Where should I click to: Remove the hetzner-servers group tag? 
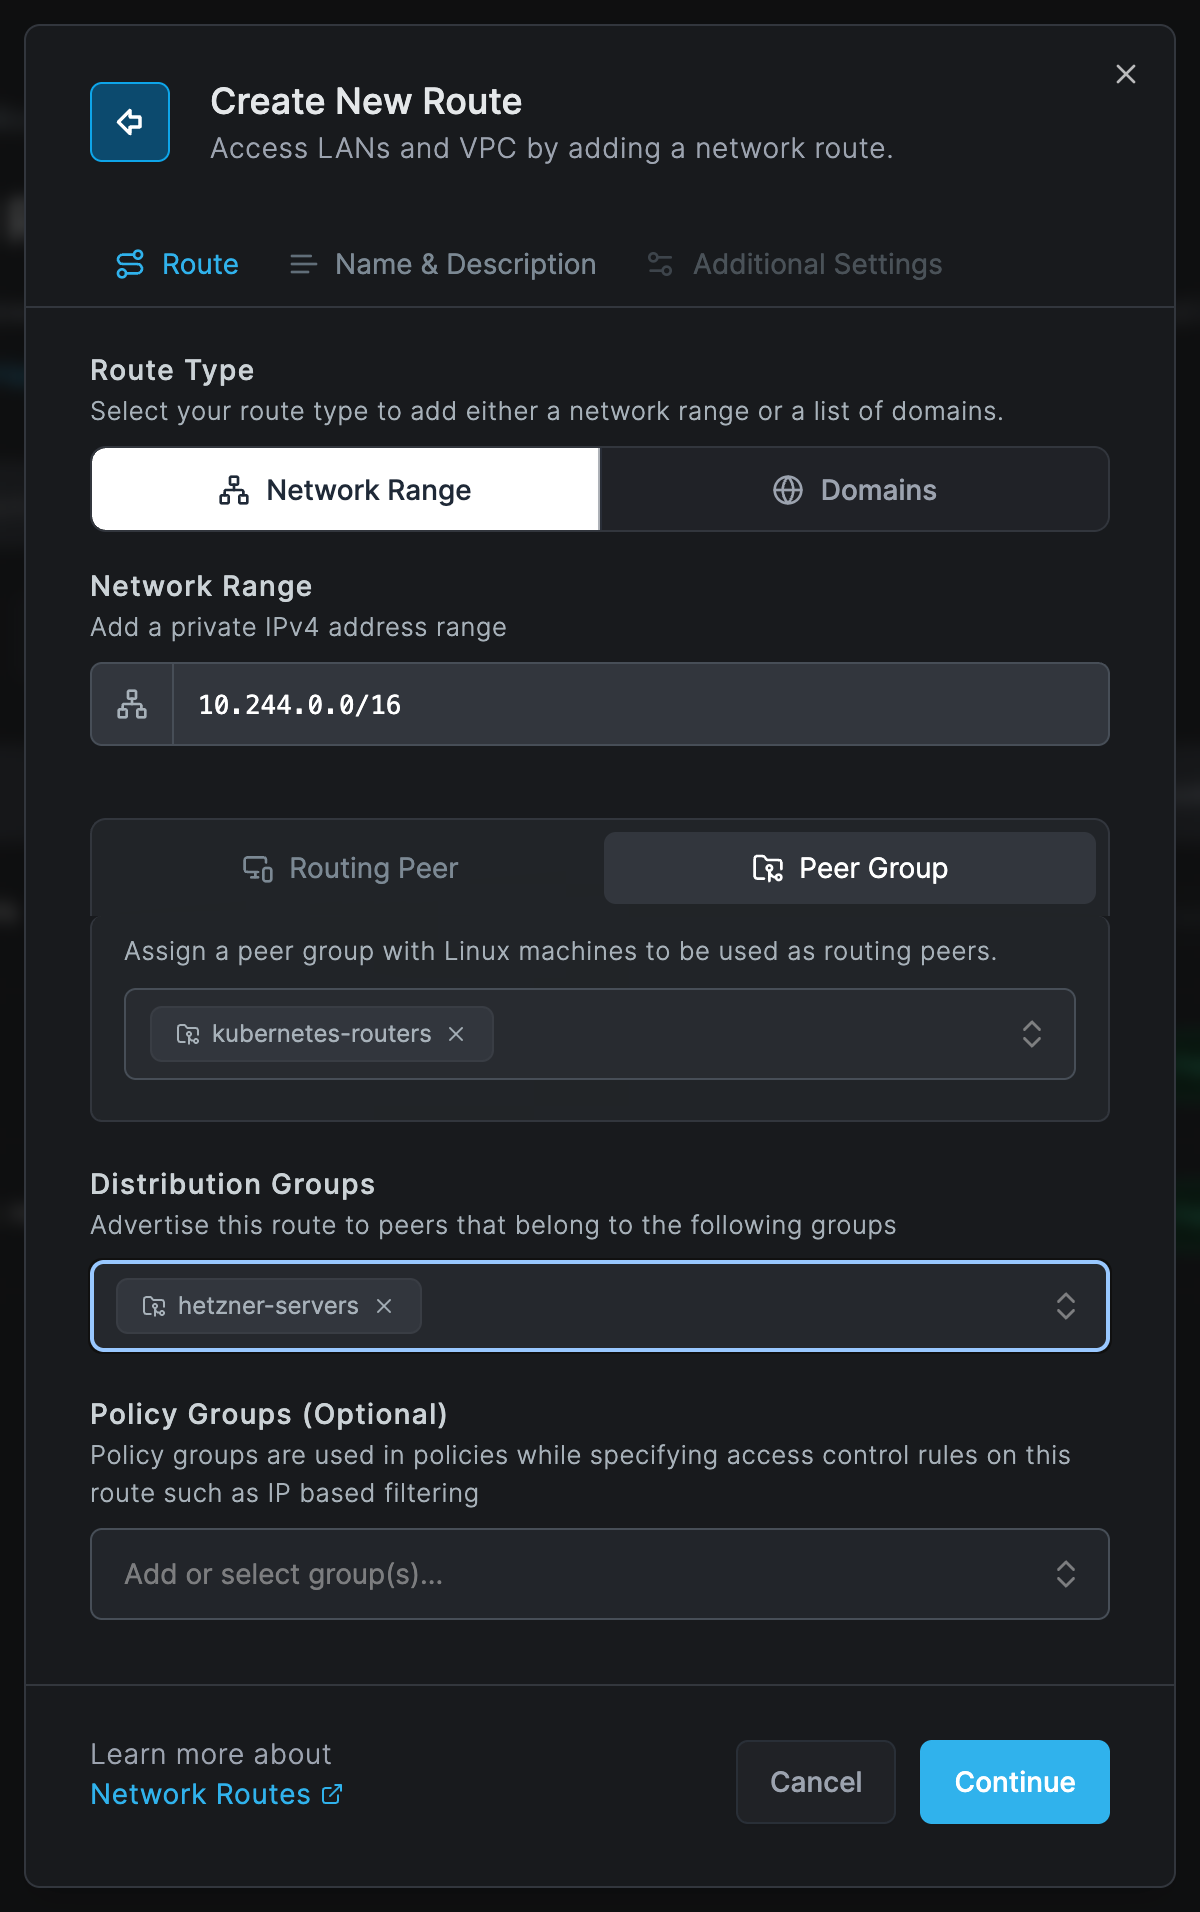[x=384, y=1306]
